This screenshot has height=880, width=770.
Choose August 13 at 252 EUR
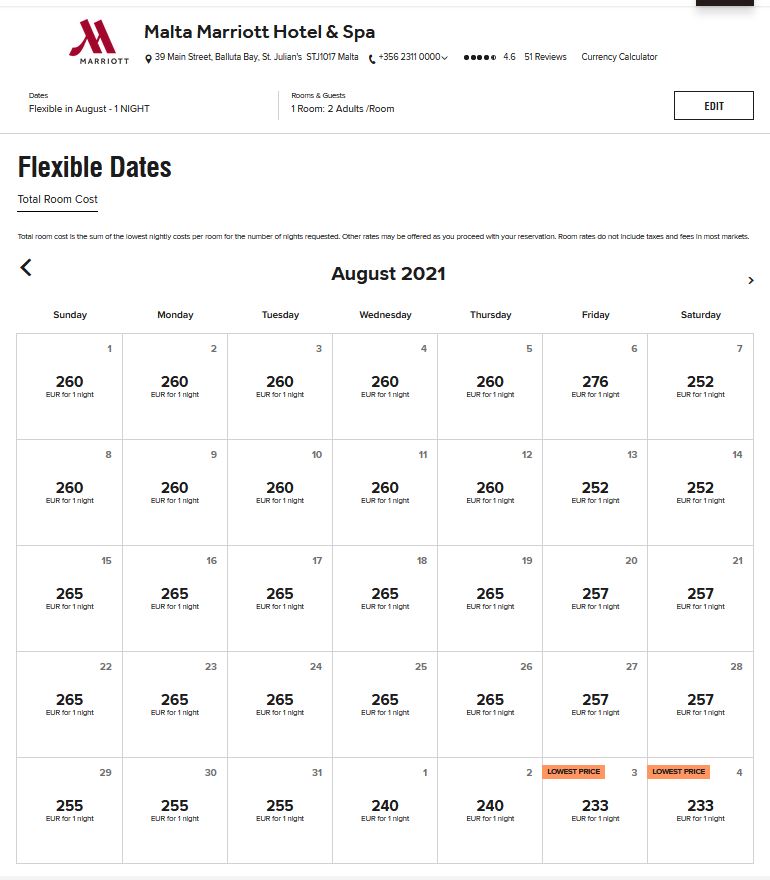point(595,492)
